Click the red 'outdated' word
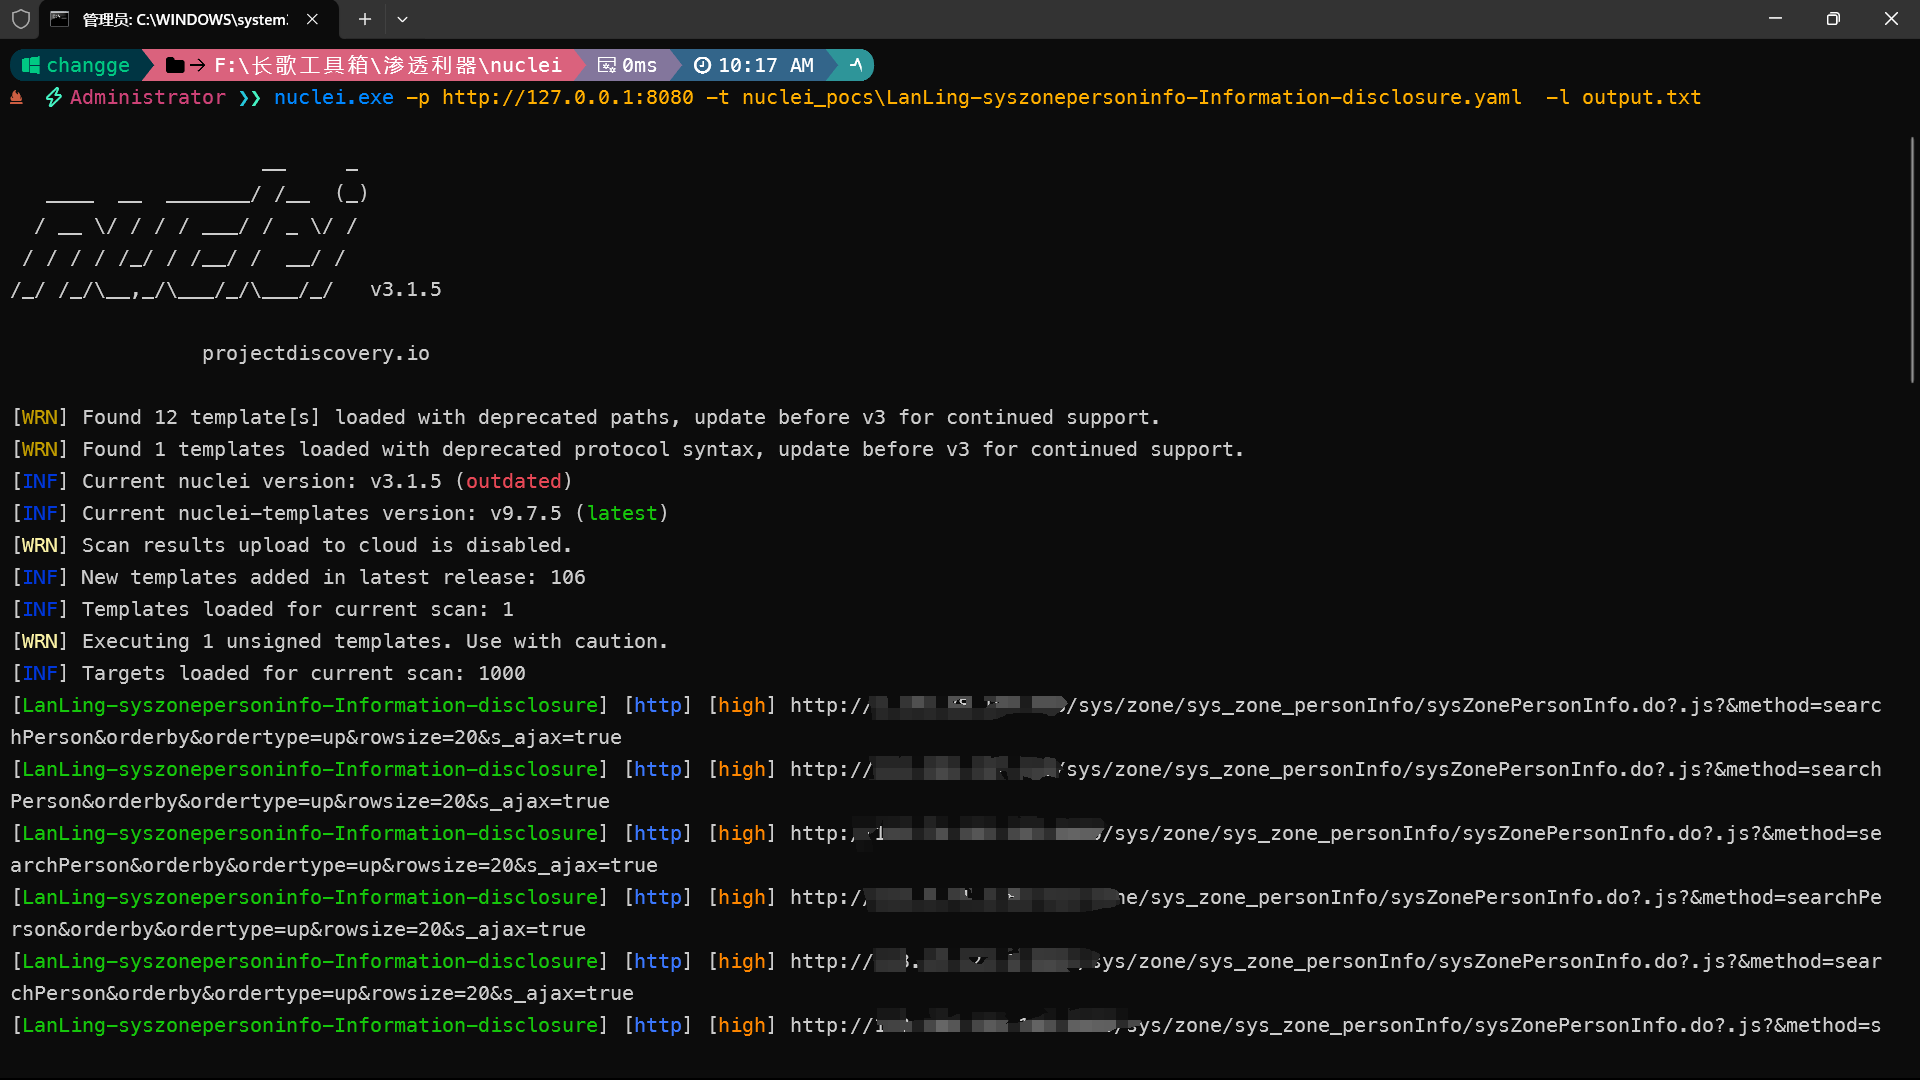1920x1080 pixels. coord(514,481)
